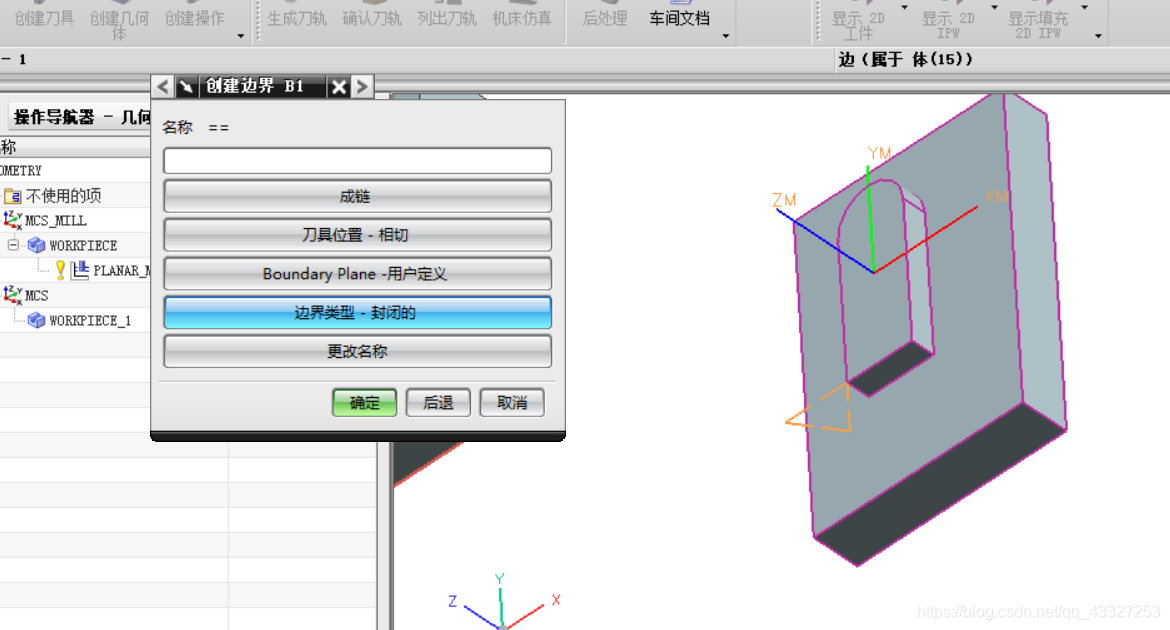Open dropdown arrow next to 显示 2D 工件

pos(904,7)
